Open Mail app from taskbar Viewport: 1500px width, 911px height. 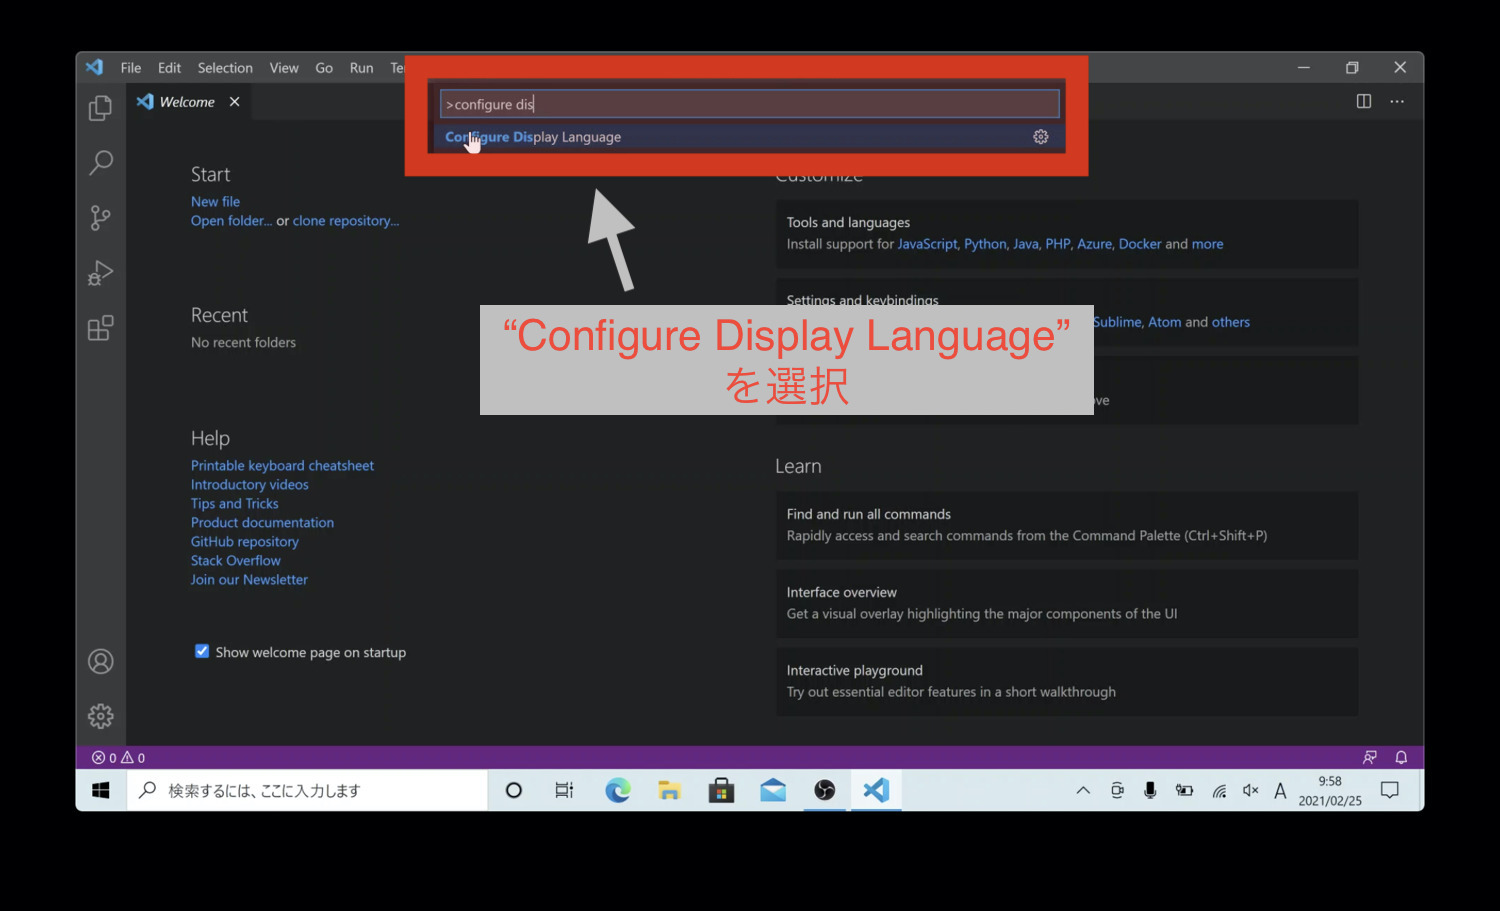click(773, 790)
